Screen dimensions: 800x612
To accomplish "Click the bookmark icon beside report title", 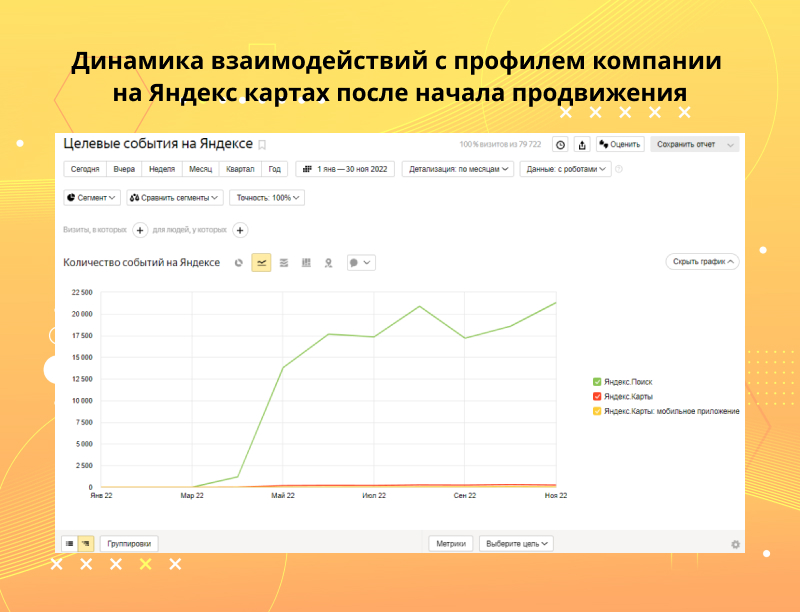I will (x=262, y=145).
